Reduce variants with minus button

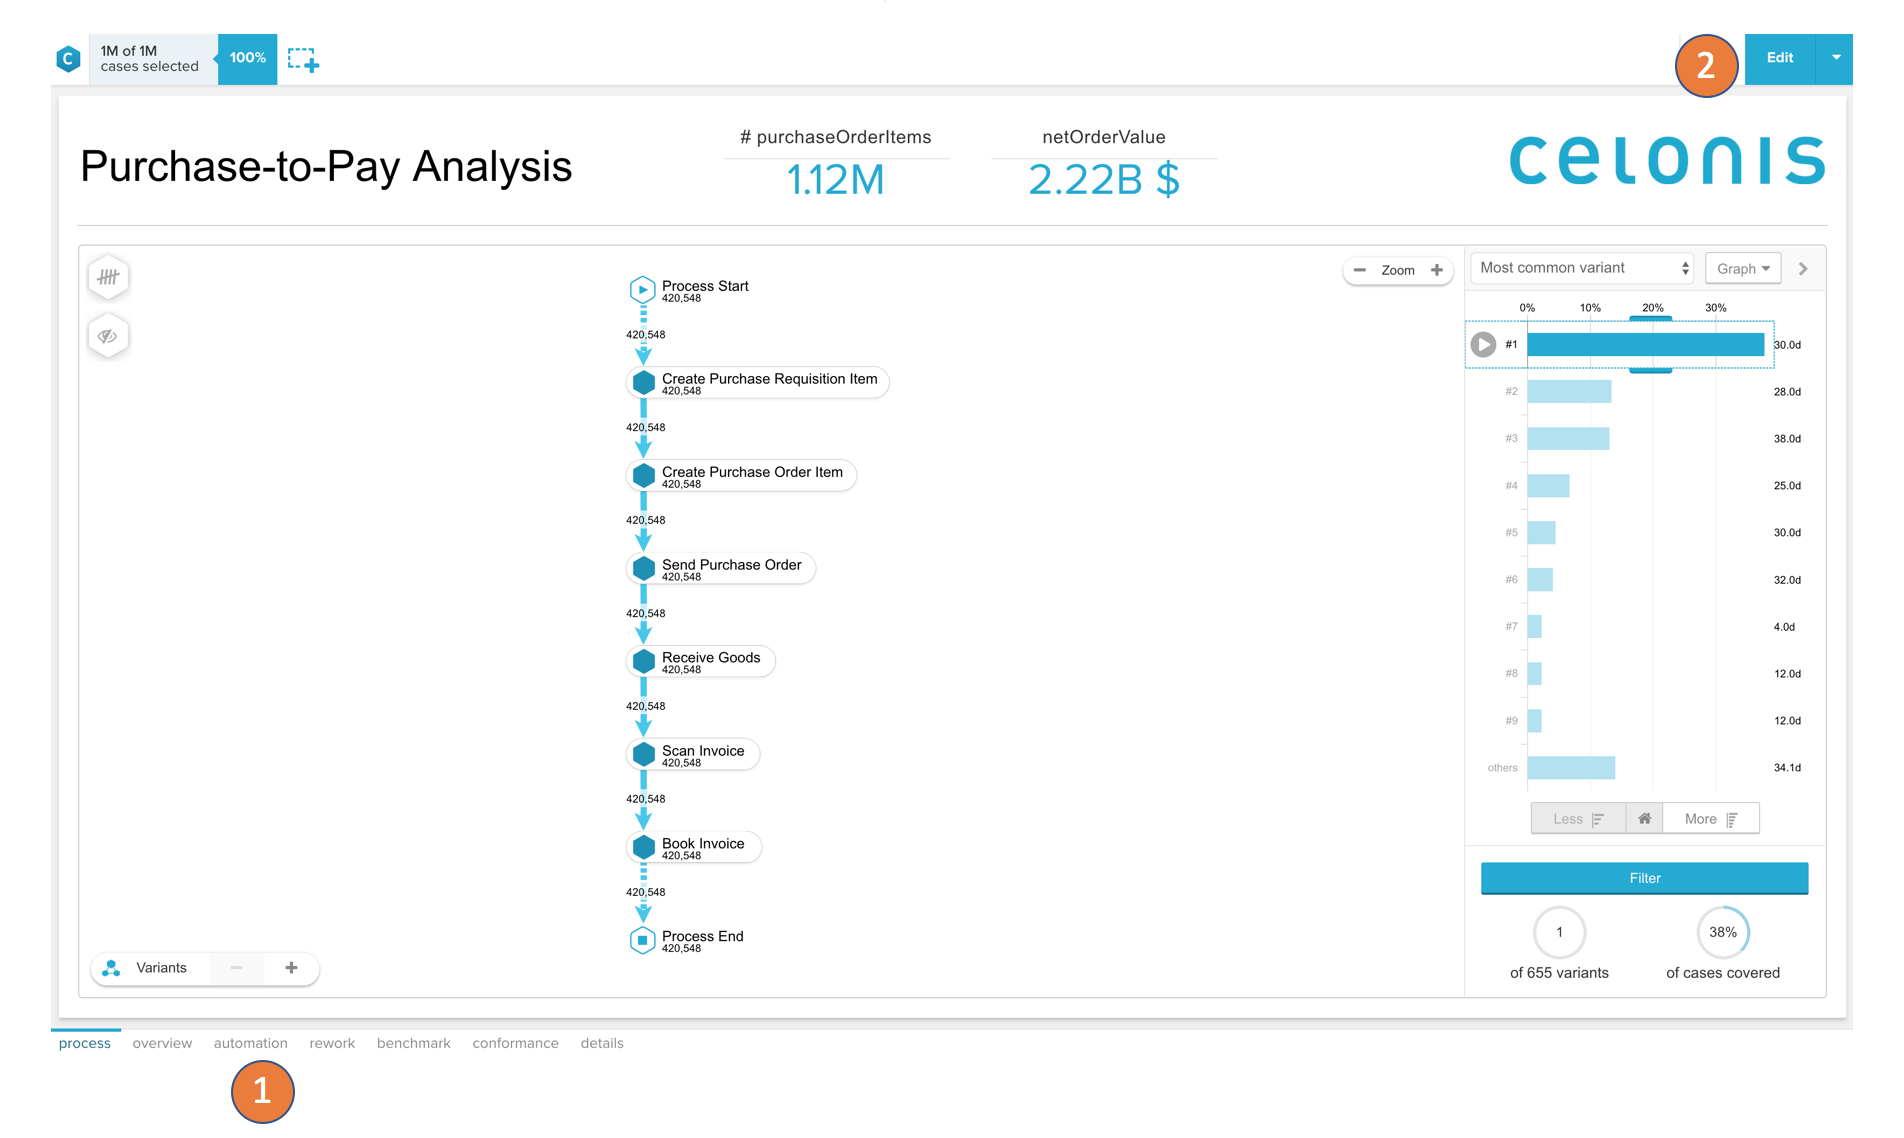click(x=237, y=968)
